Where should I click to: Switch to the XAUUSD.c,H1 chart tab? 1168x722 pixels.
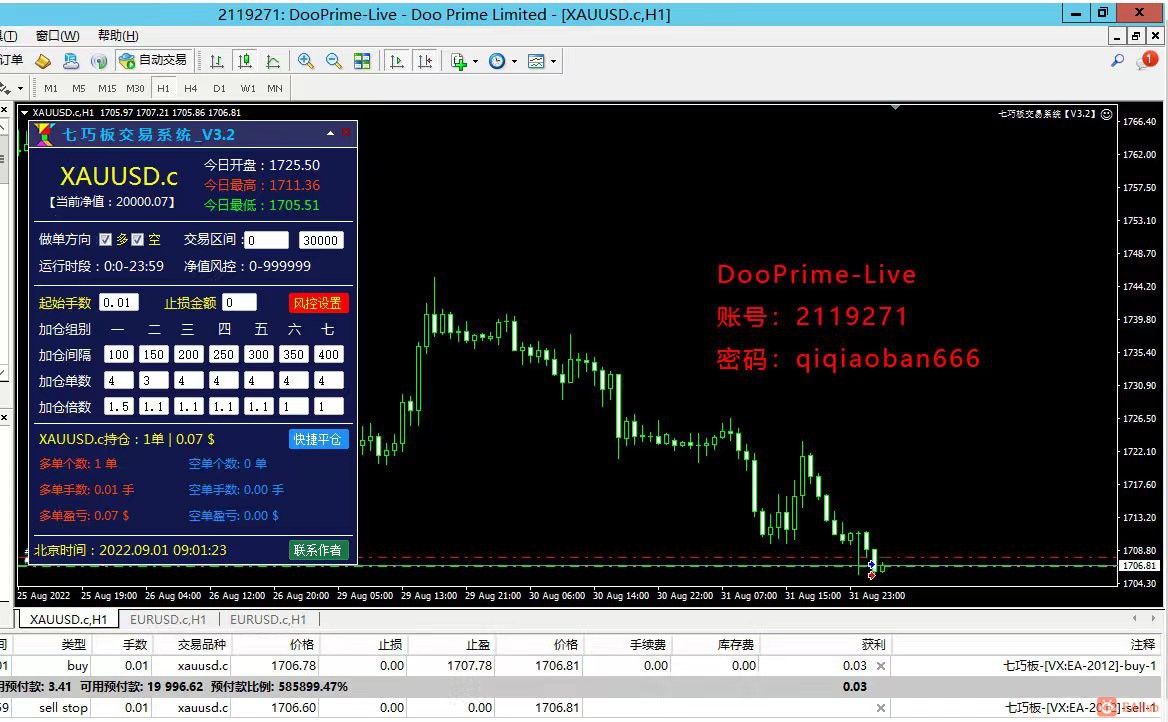pyautogui.click(x=69, y=619)
